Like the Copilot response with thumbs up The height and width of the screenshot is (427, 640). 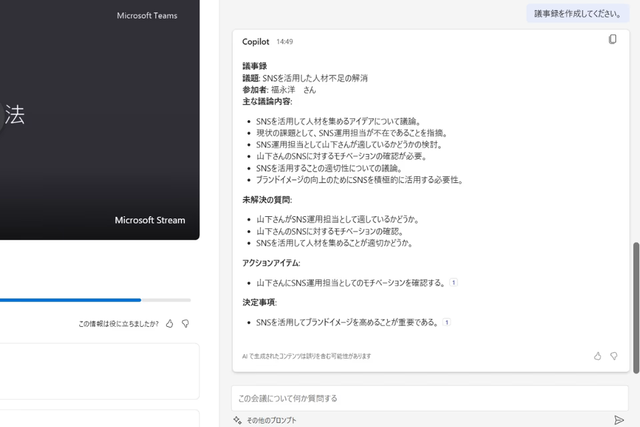(x=598, y=356)
